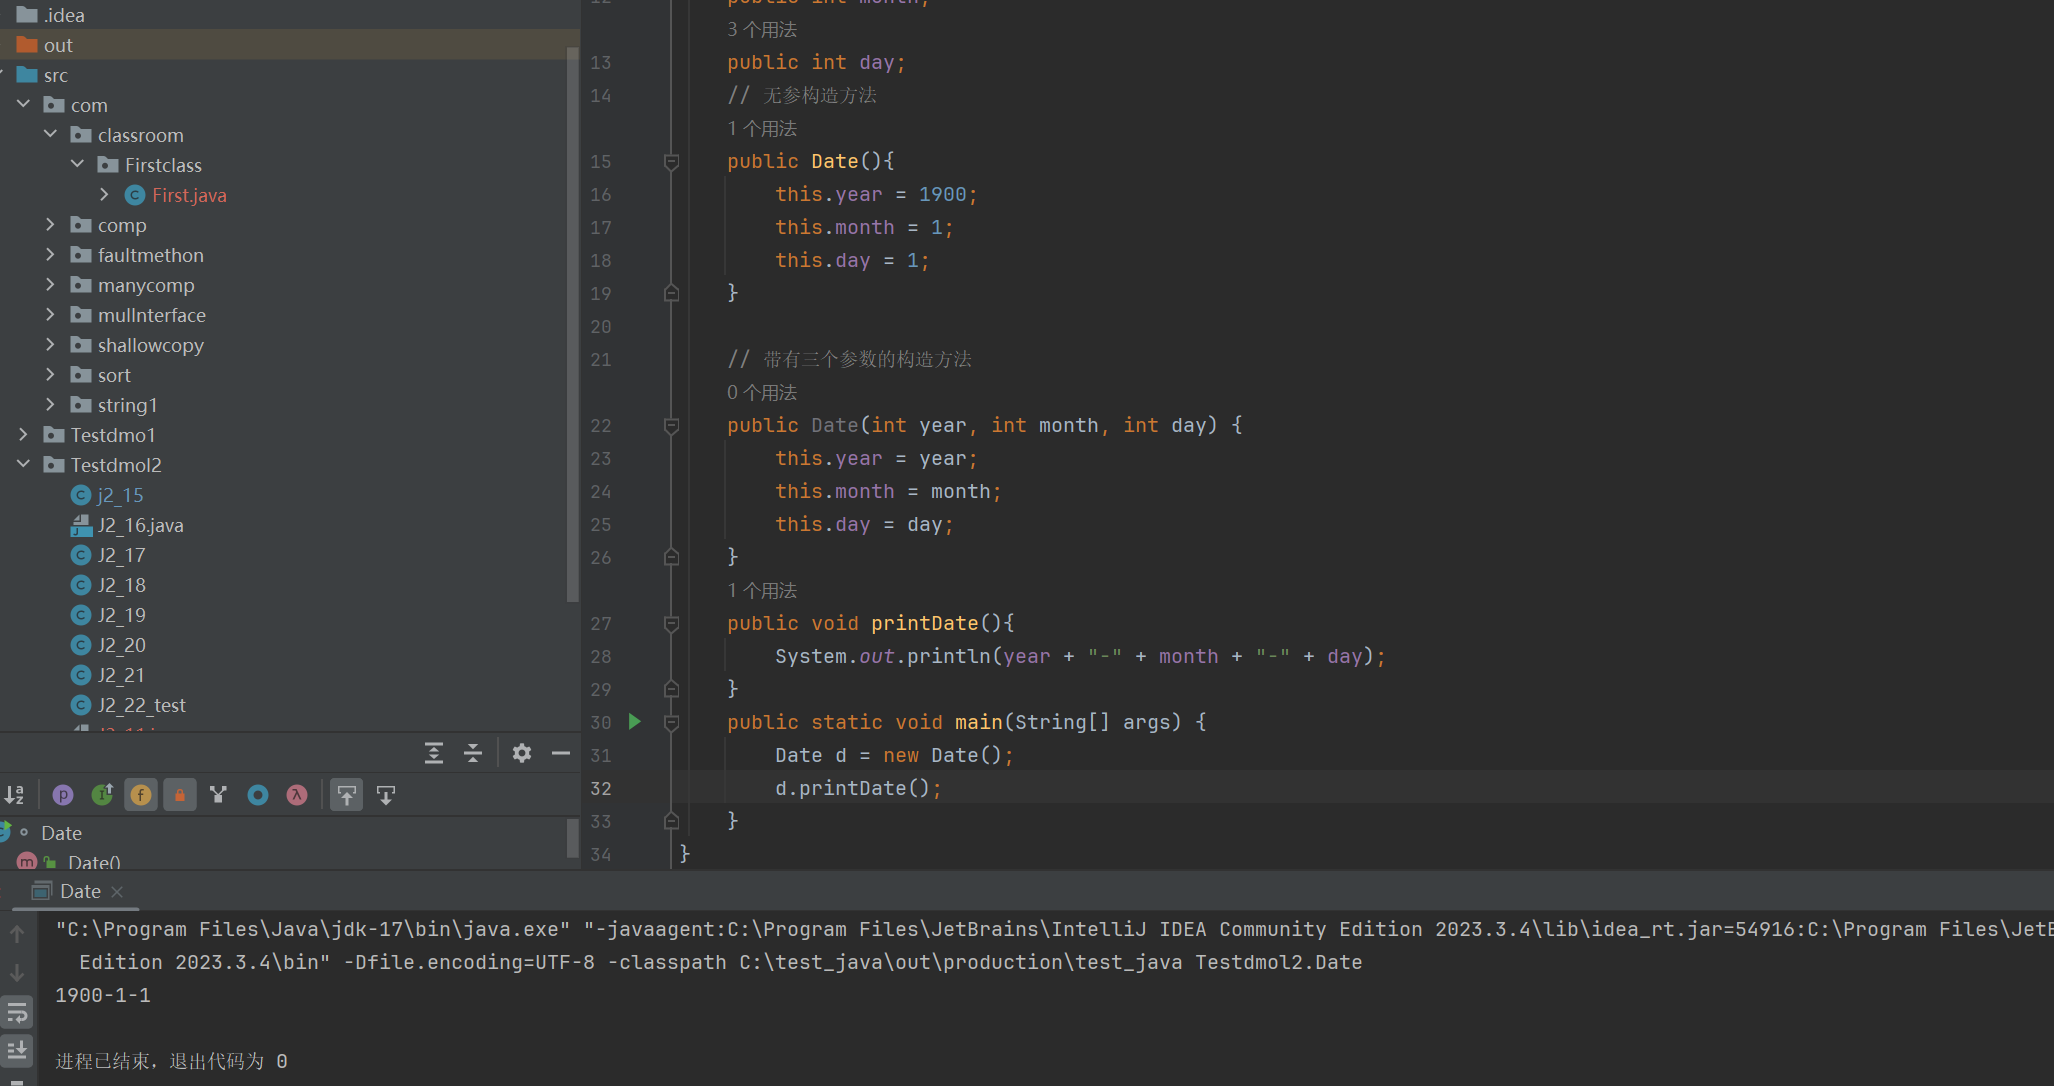Click '0 个用法' hint above three-parameter constructor
Image resolution: width=2054 pixels, height=1086 pixels.
point(762,392)
